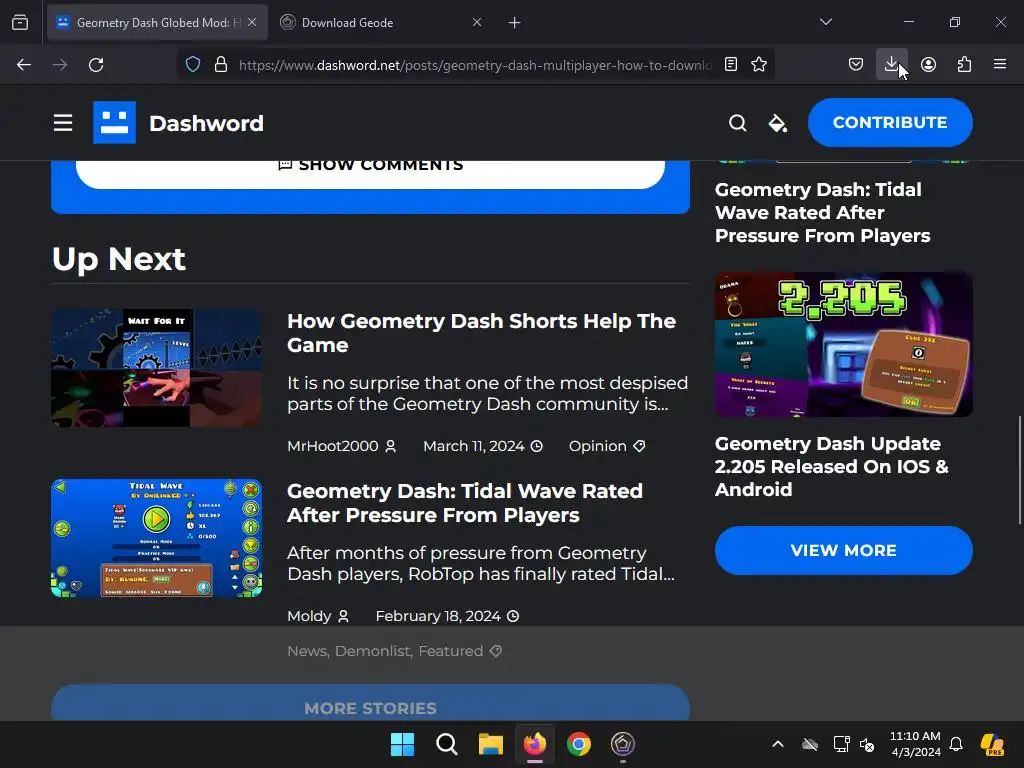Open the Geode app in taskbar
Screen dimensions: 1024x768
tap(623, 744)
